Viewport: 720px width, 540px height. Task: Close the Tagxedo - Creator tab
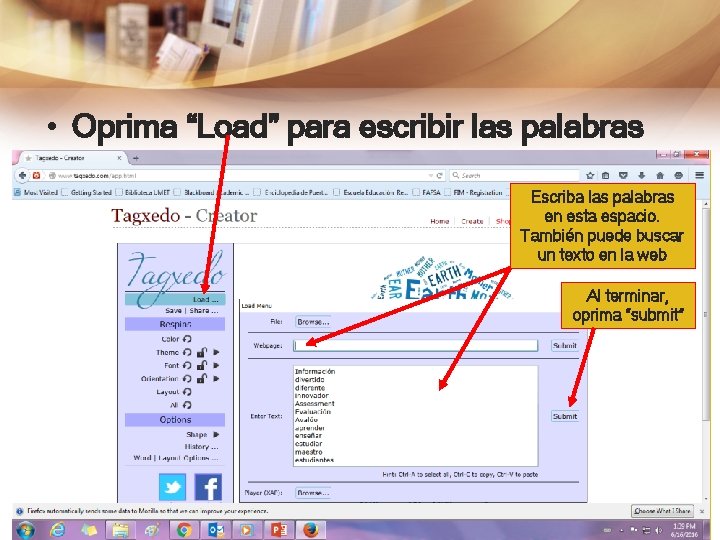point(119,158)
